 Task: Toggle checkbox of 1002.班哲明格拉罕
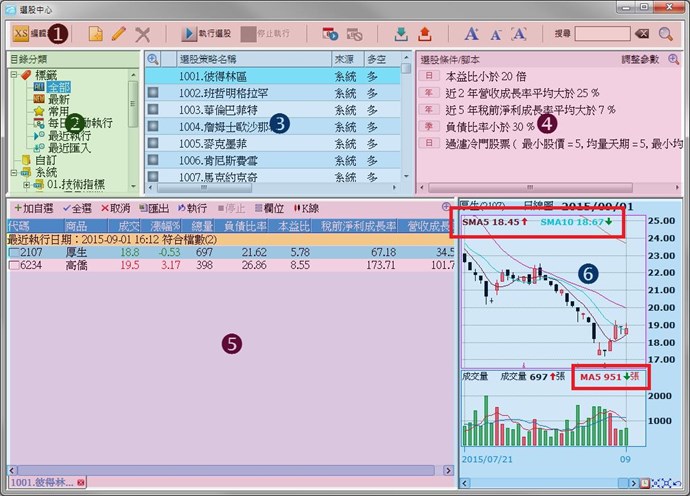click(153, 93)
